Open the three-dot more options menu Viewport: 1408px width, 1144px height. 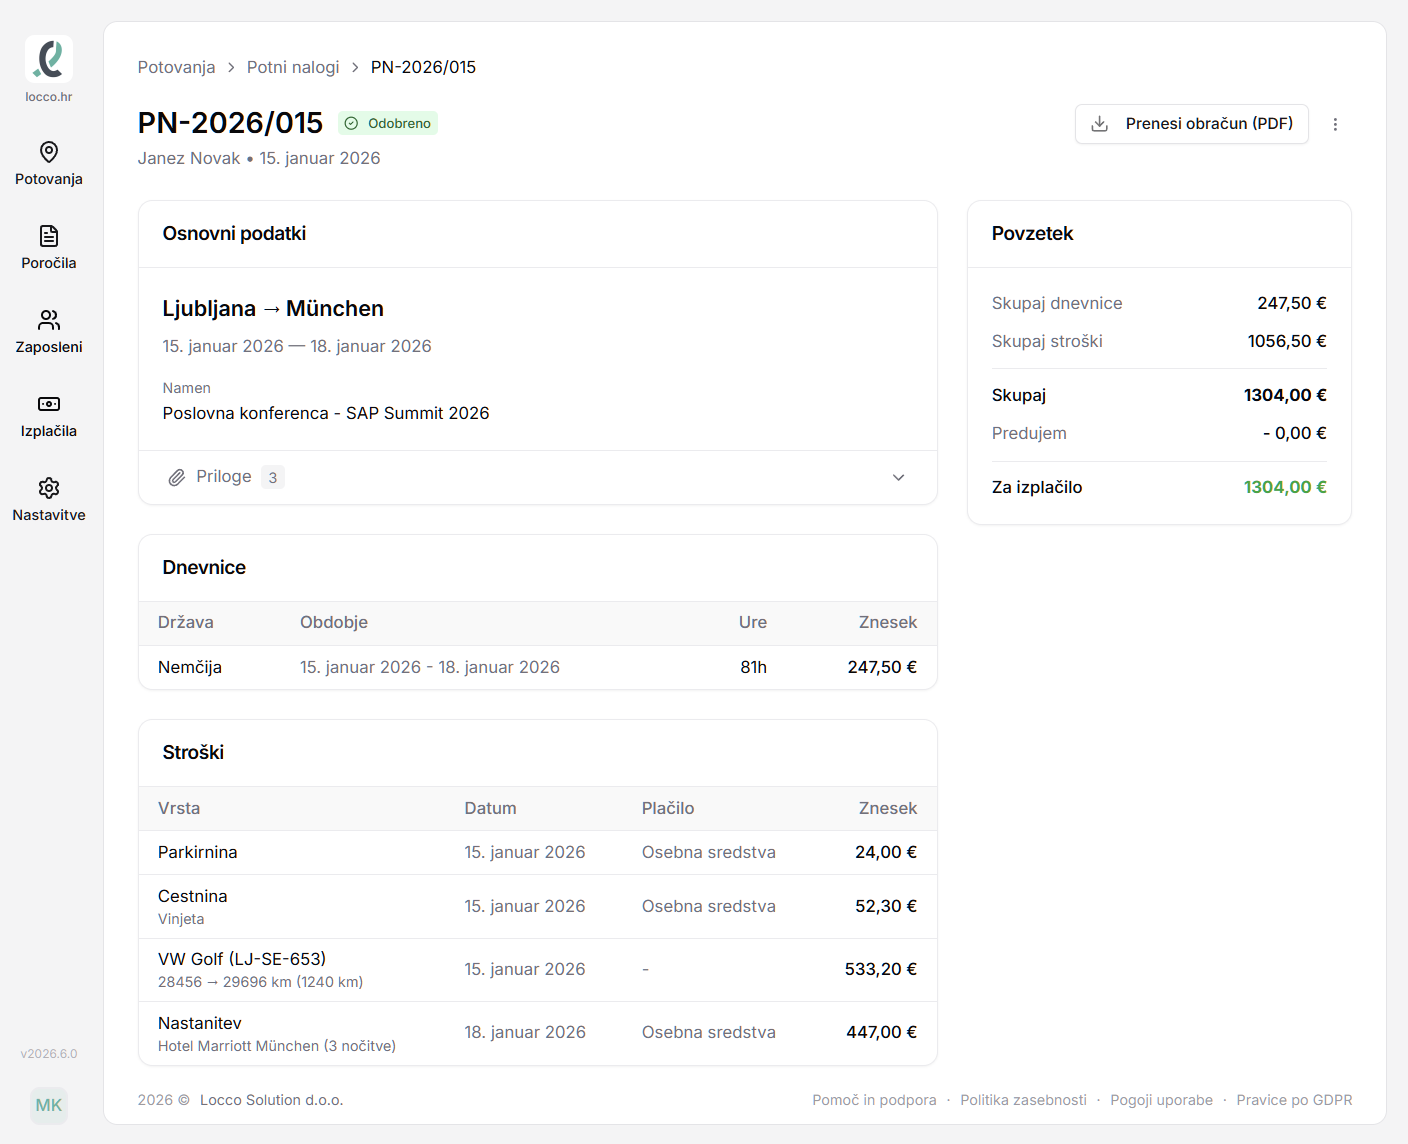point(1335,124)
